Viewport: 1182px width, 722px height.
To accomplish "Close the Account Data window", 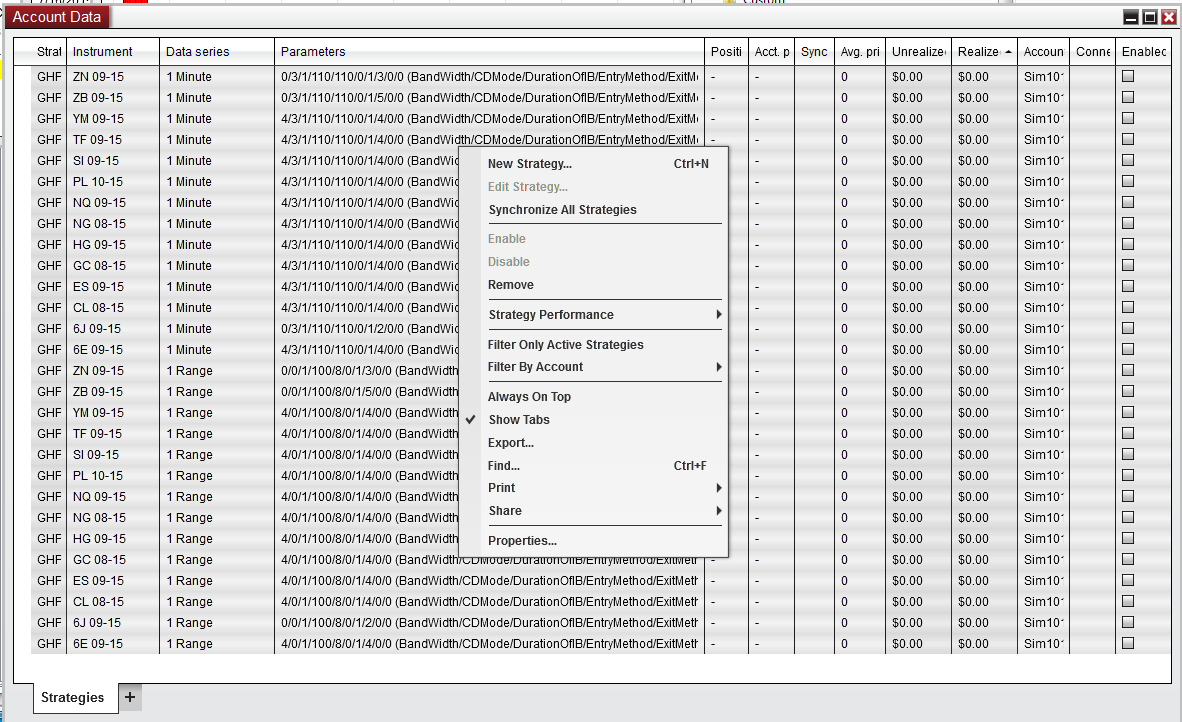I will tap(1168, 17).
